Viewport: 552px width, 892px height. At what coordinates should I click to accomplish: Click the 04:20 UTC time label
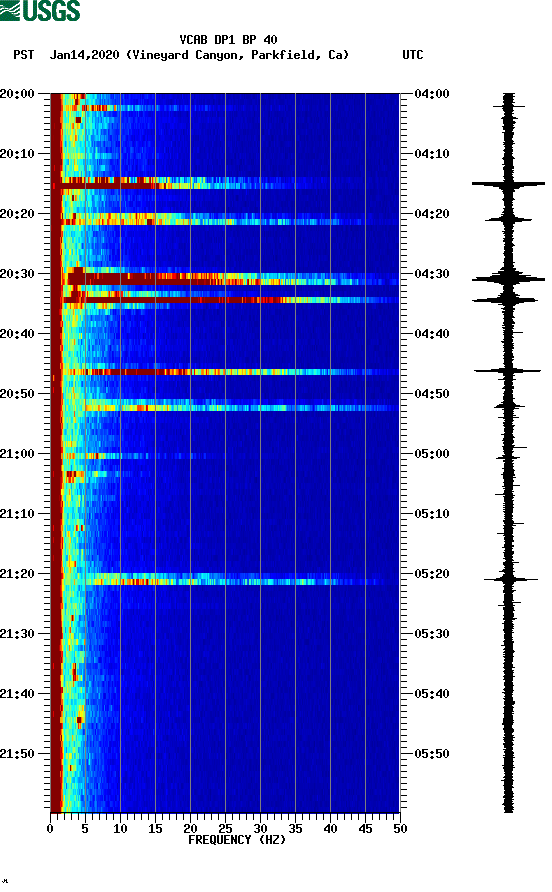pyautogui.click(x=432, y=214)
